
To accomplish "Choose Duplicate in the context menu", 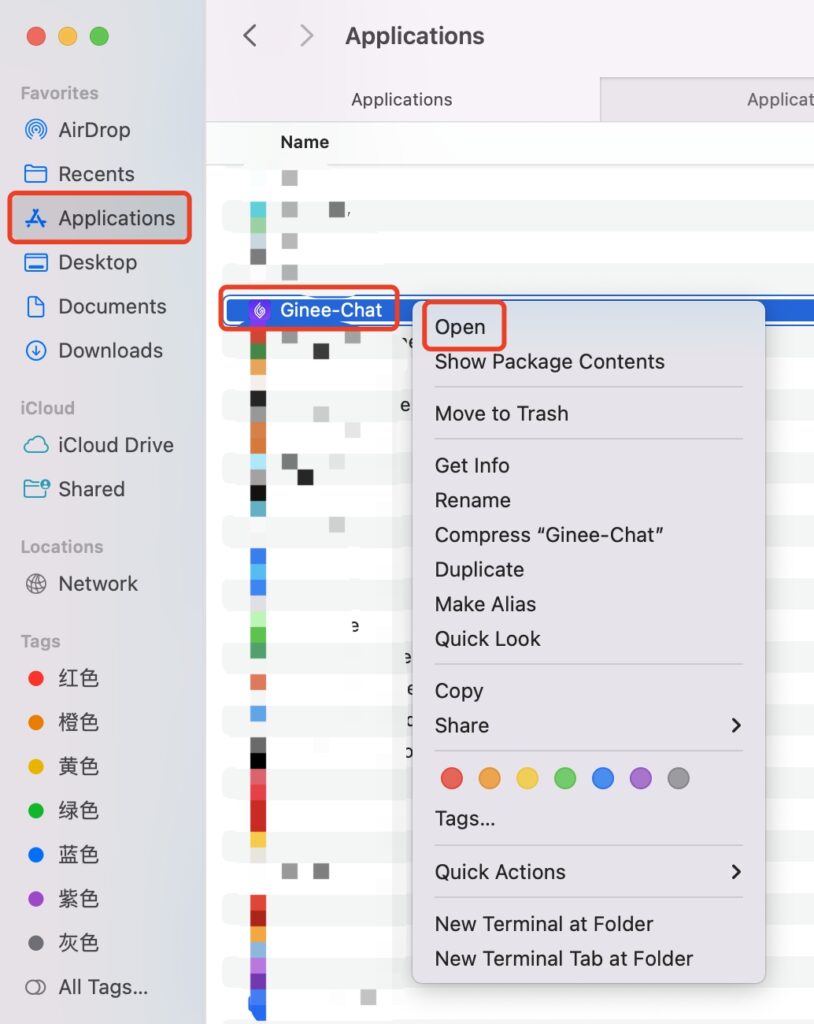I will 479,569.
